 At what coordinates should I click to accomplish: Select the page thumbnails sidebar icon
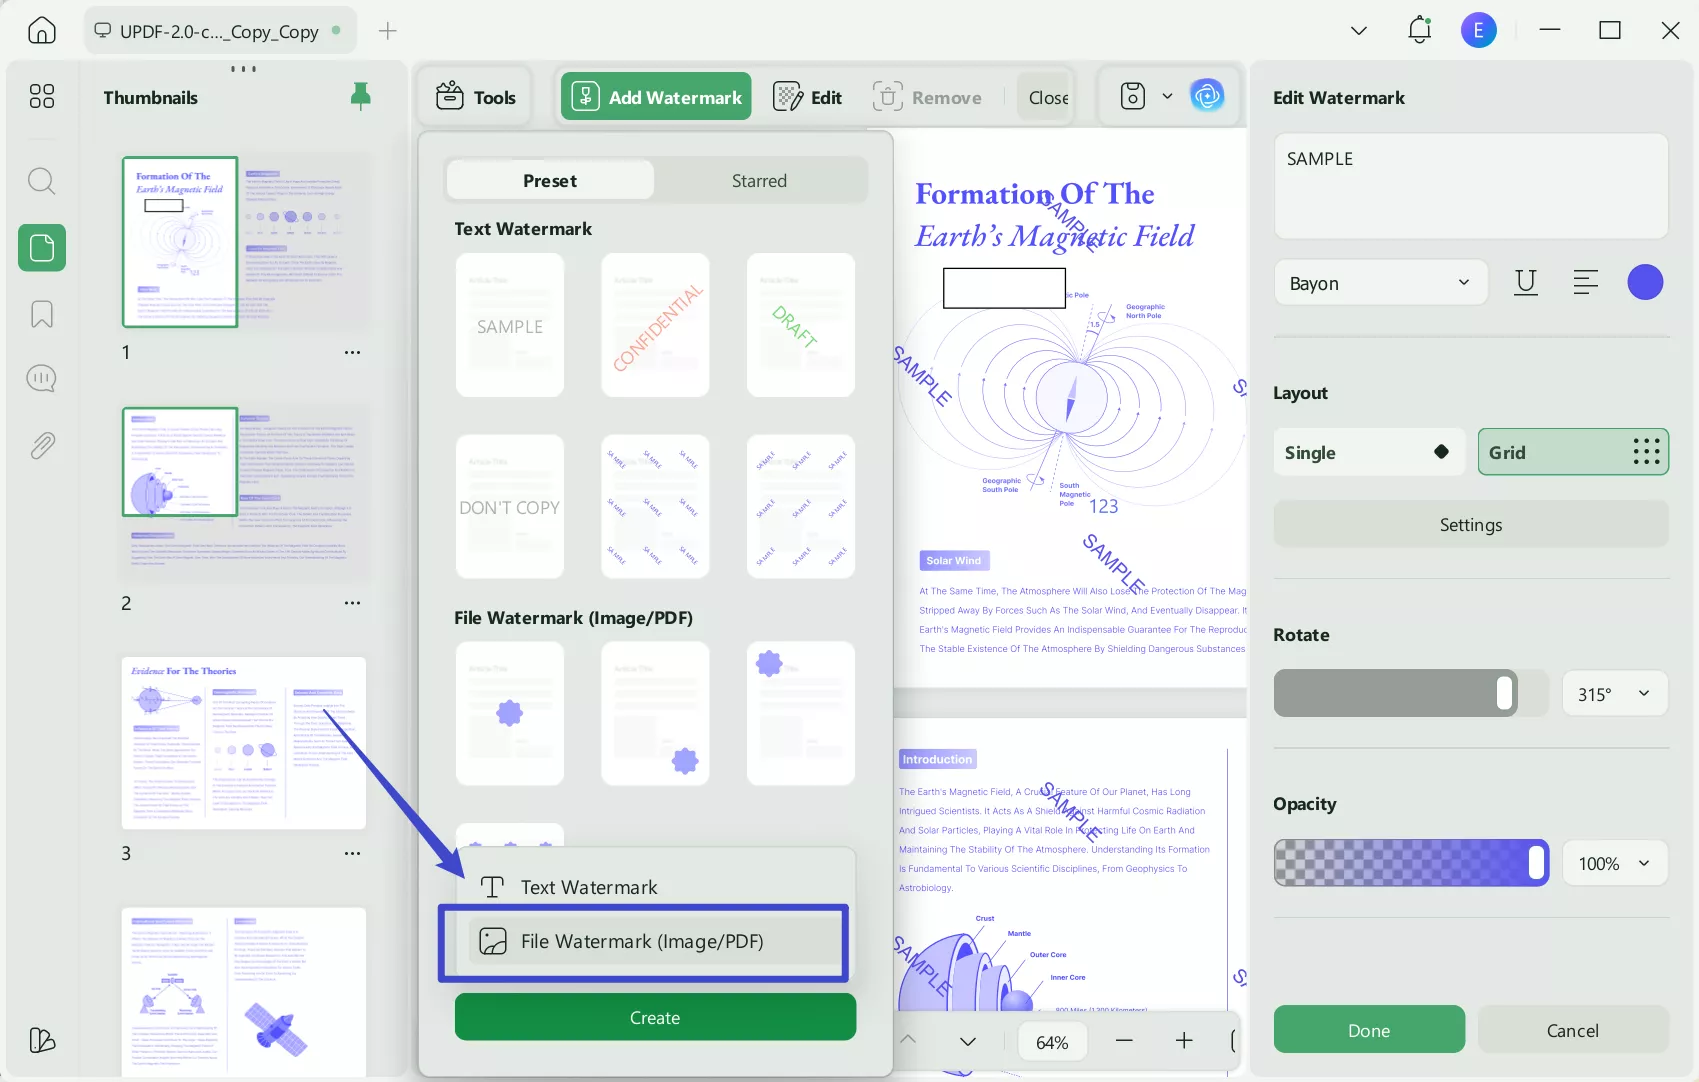(42, 247)
